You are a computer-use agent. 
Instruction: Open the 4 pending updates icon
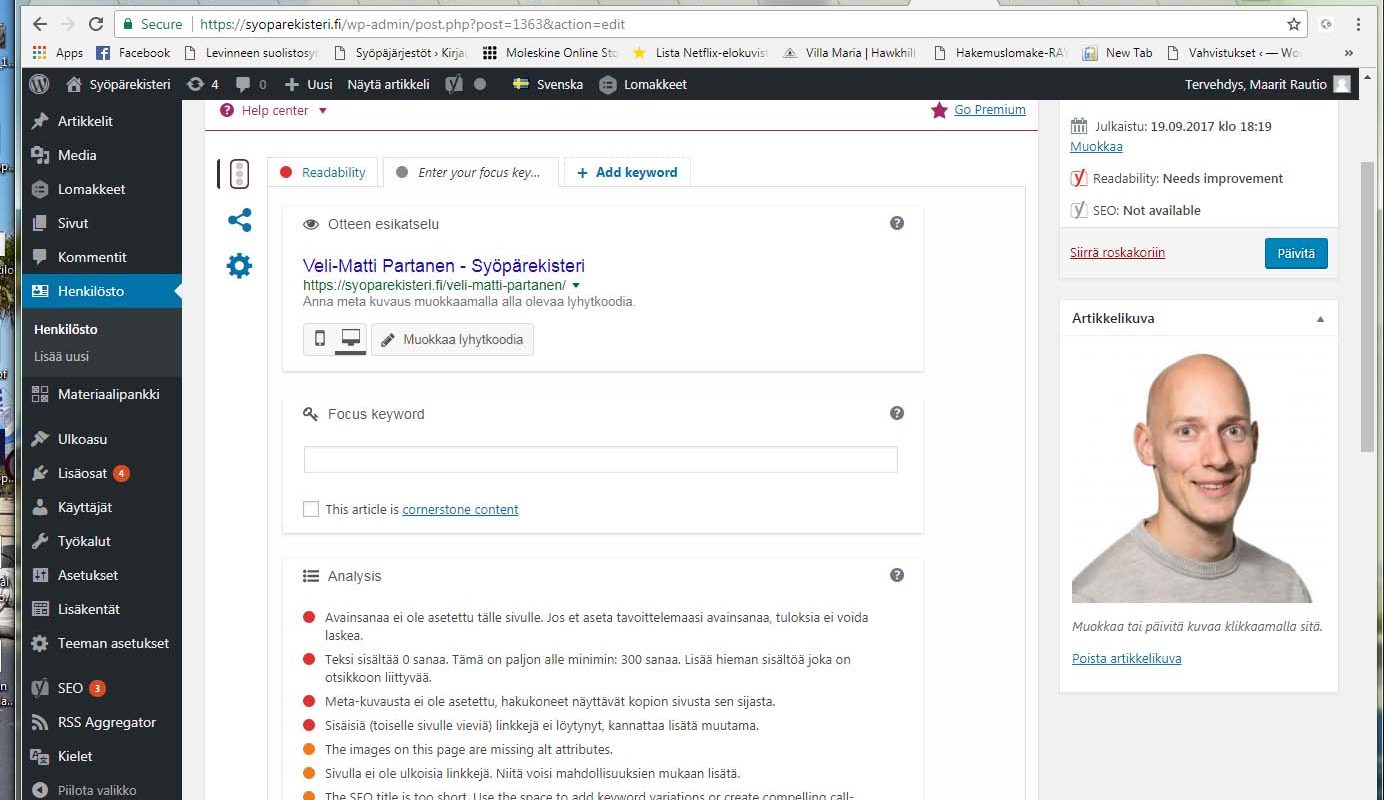tap(203, 84)
